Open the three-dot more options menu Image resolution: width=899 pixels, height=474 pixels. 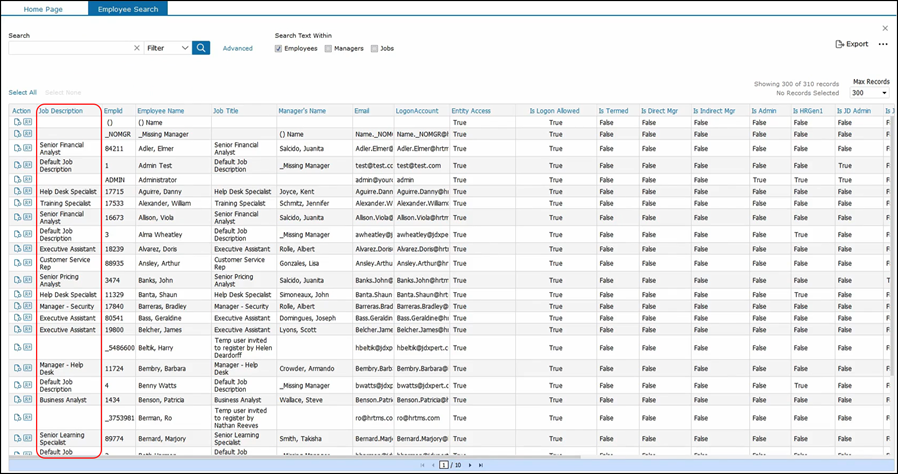(x=883, y=44)
